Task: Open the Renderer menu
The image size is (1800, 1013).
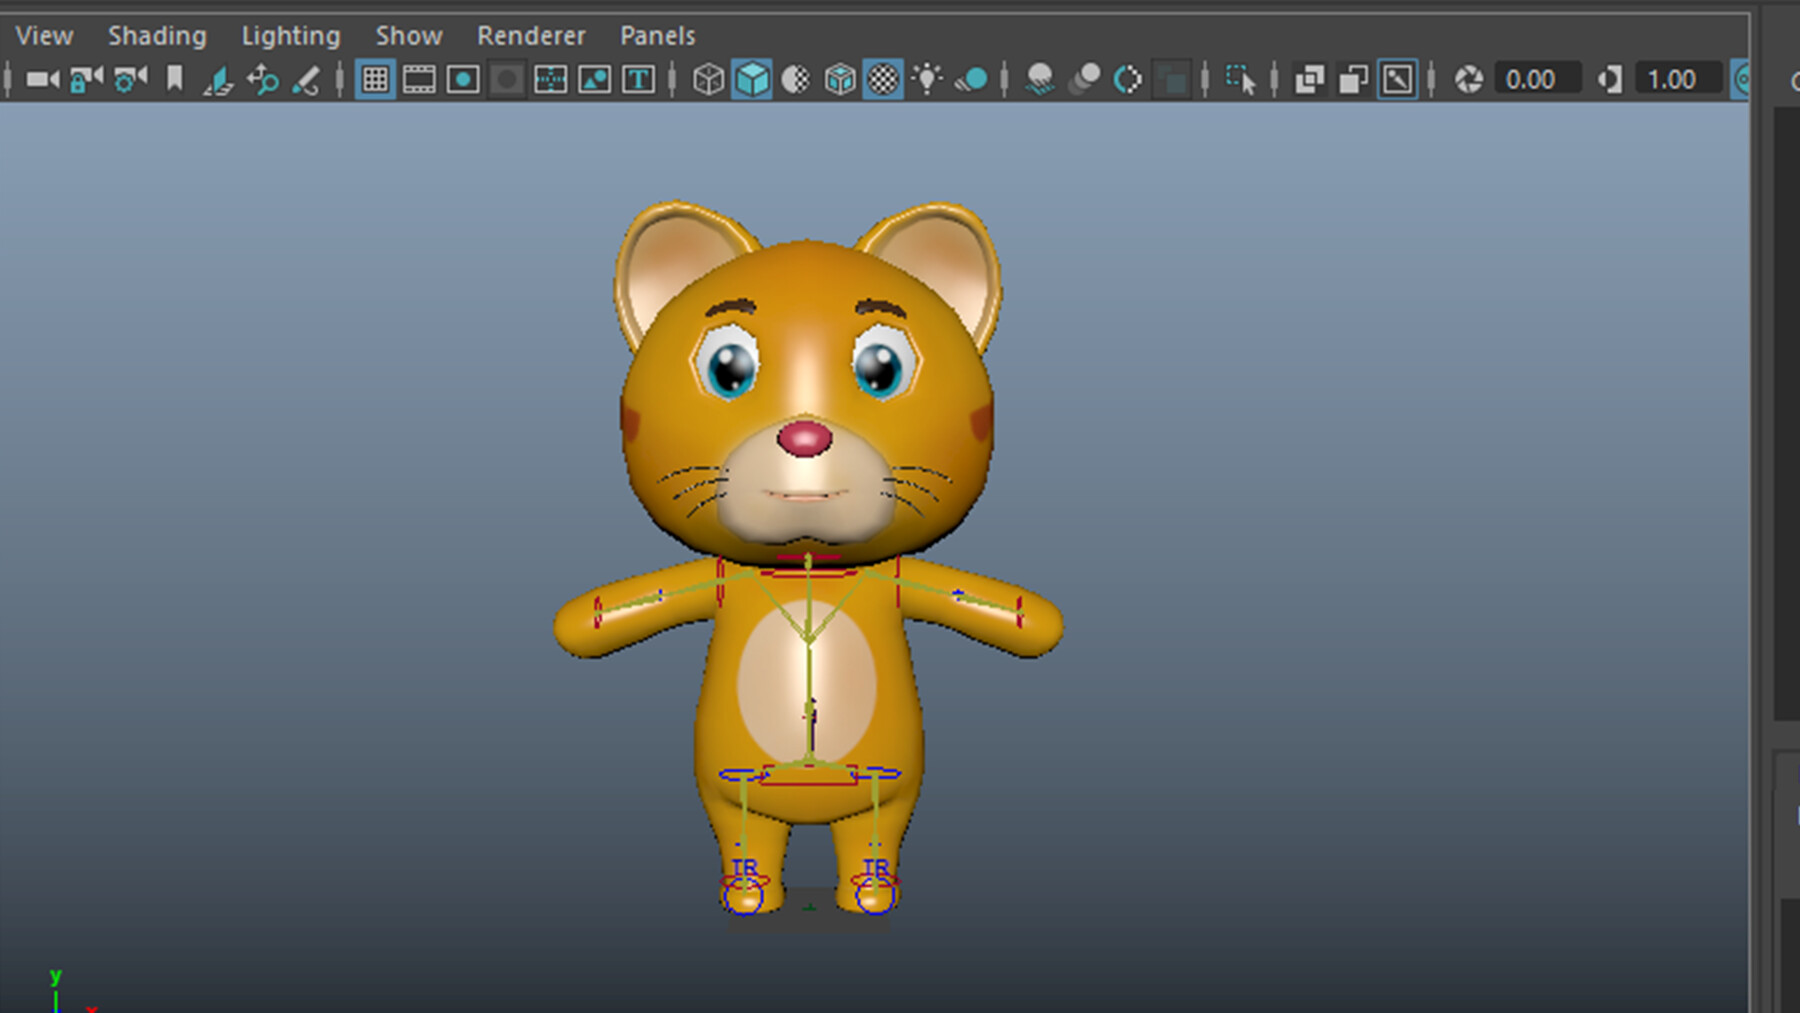Action: click(x=531, y=35)
